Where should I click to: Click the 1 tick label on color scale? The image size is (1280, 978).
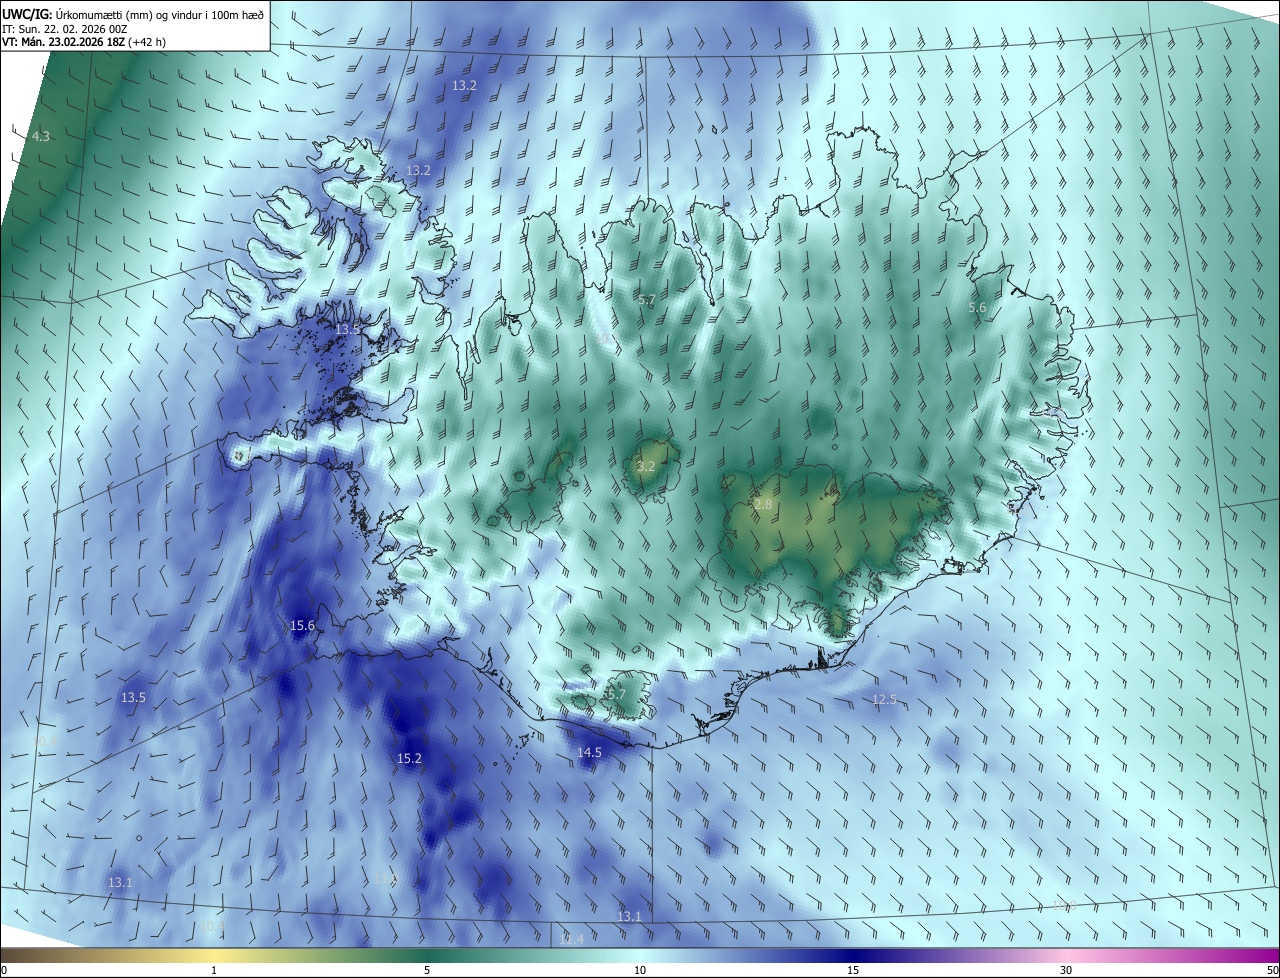pyautogui.click(x=214, y=970)
